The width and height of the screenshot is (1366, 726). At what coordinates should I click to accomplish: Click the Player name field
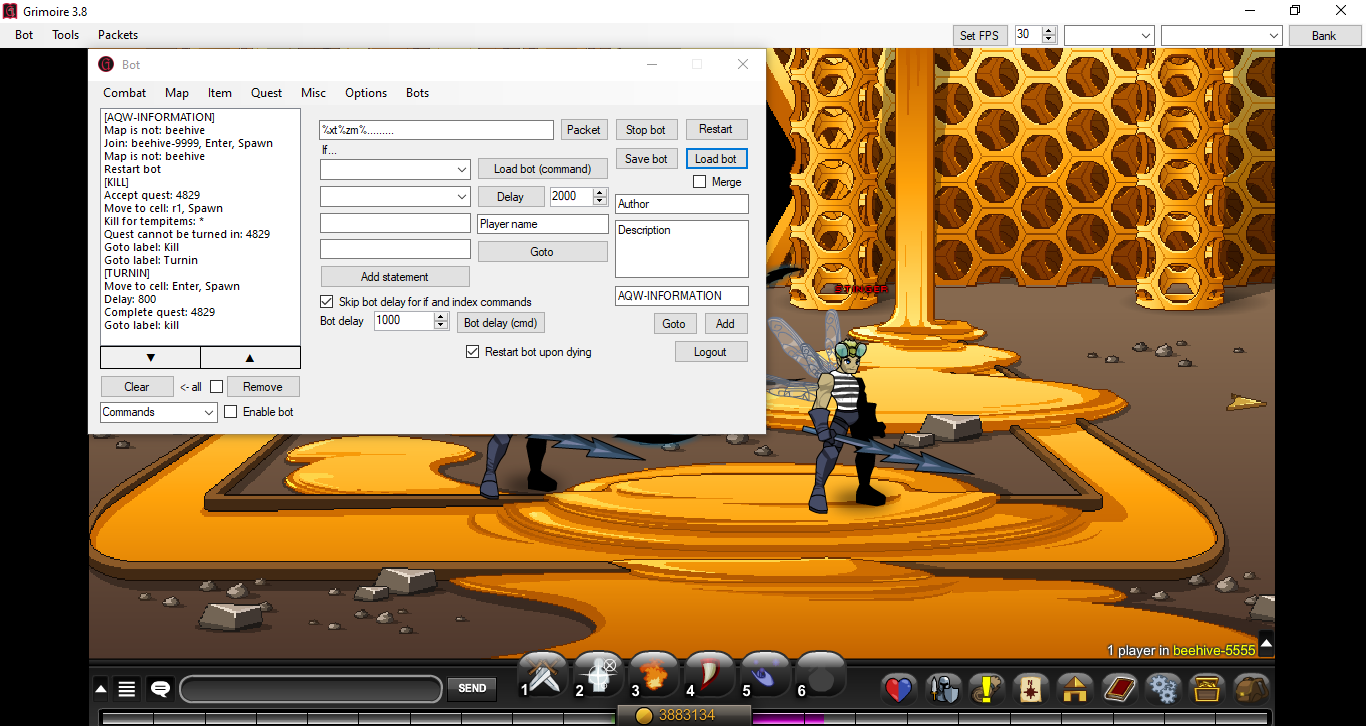tap(543, 224)
